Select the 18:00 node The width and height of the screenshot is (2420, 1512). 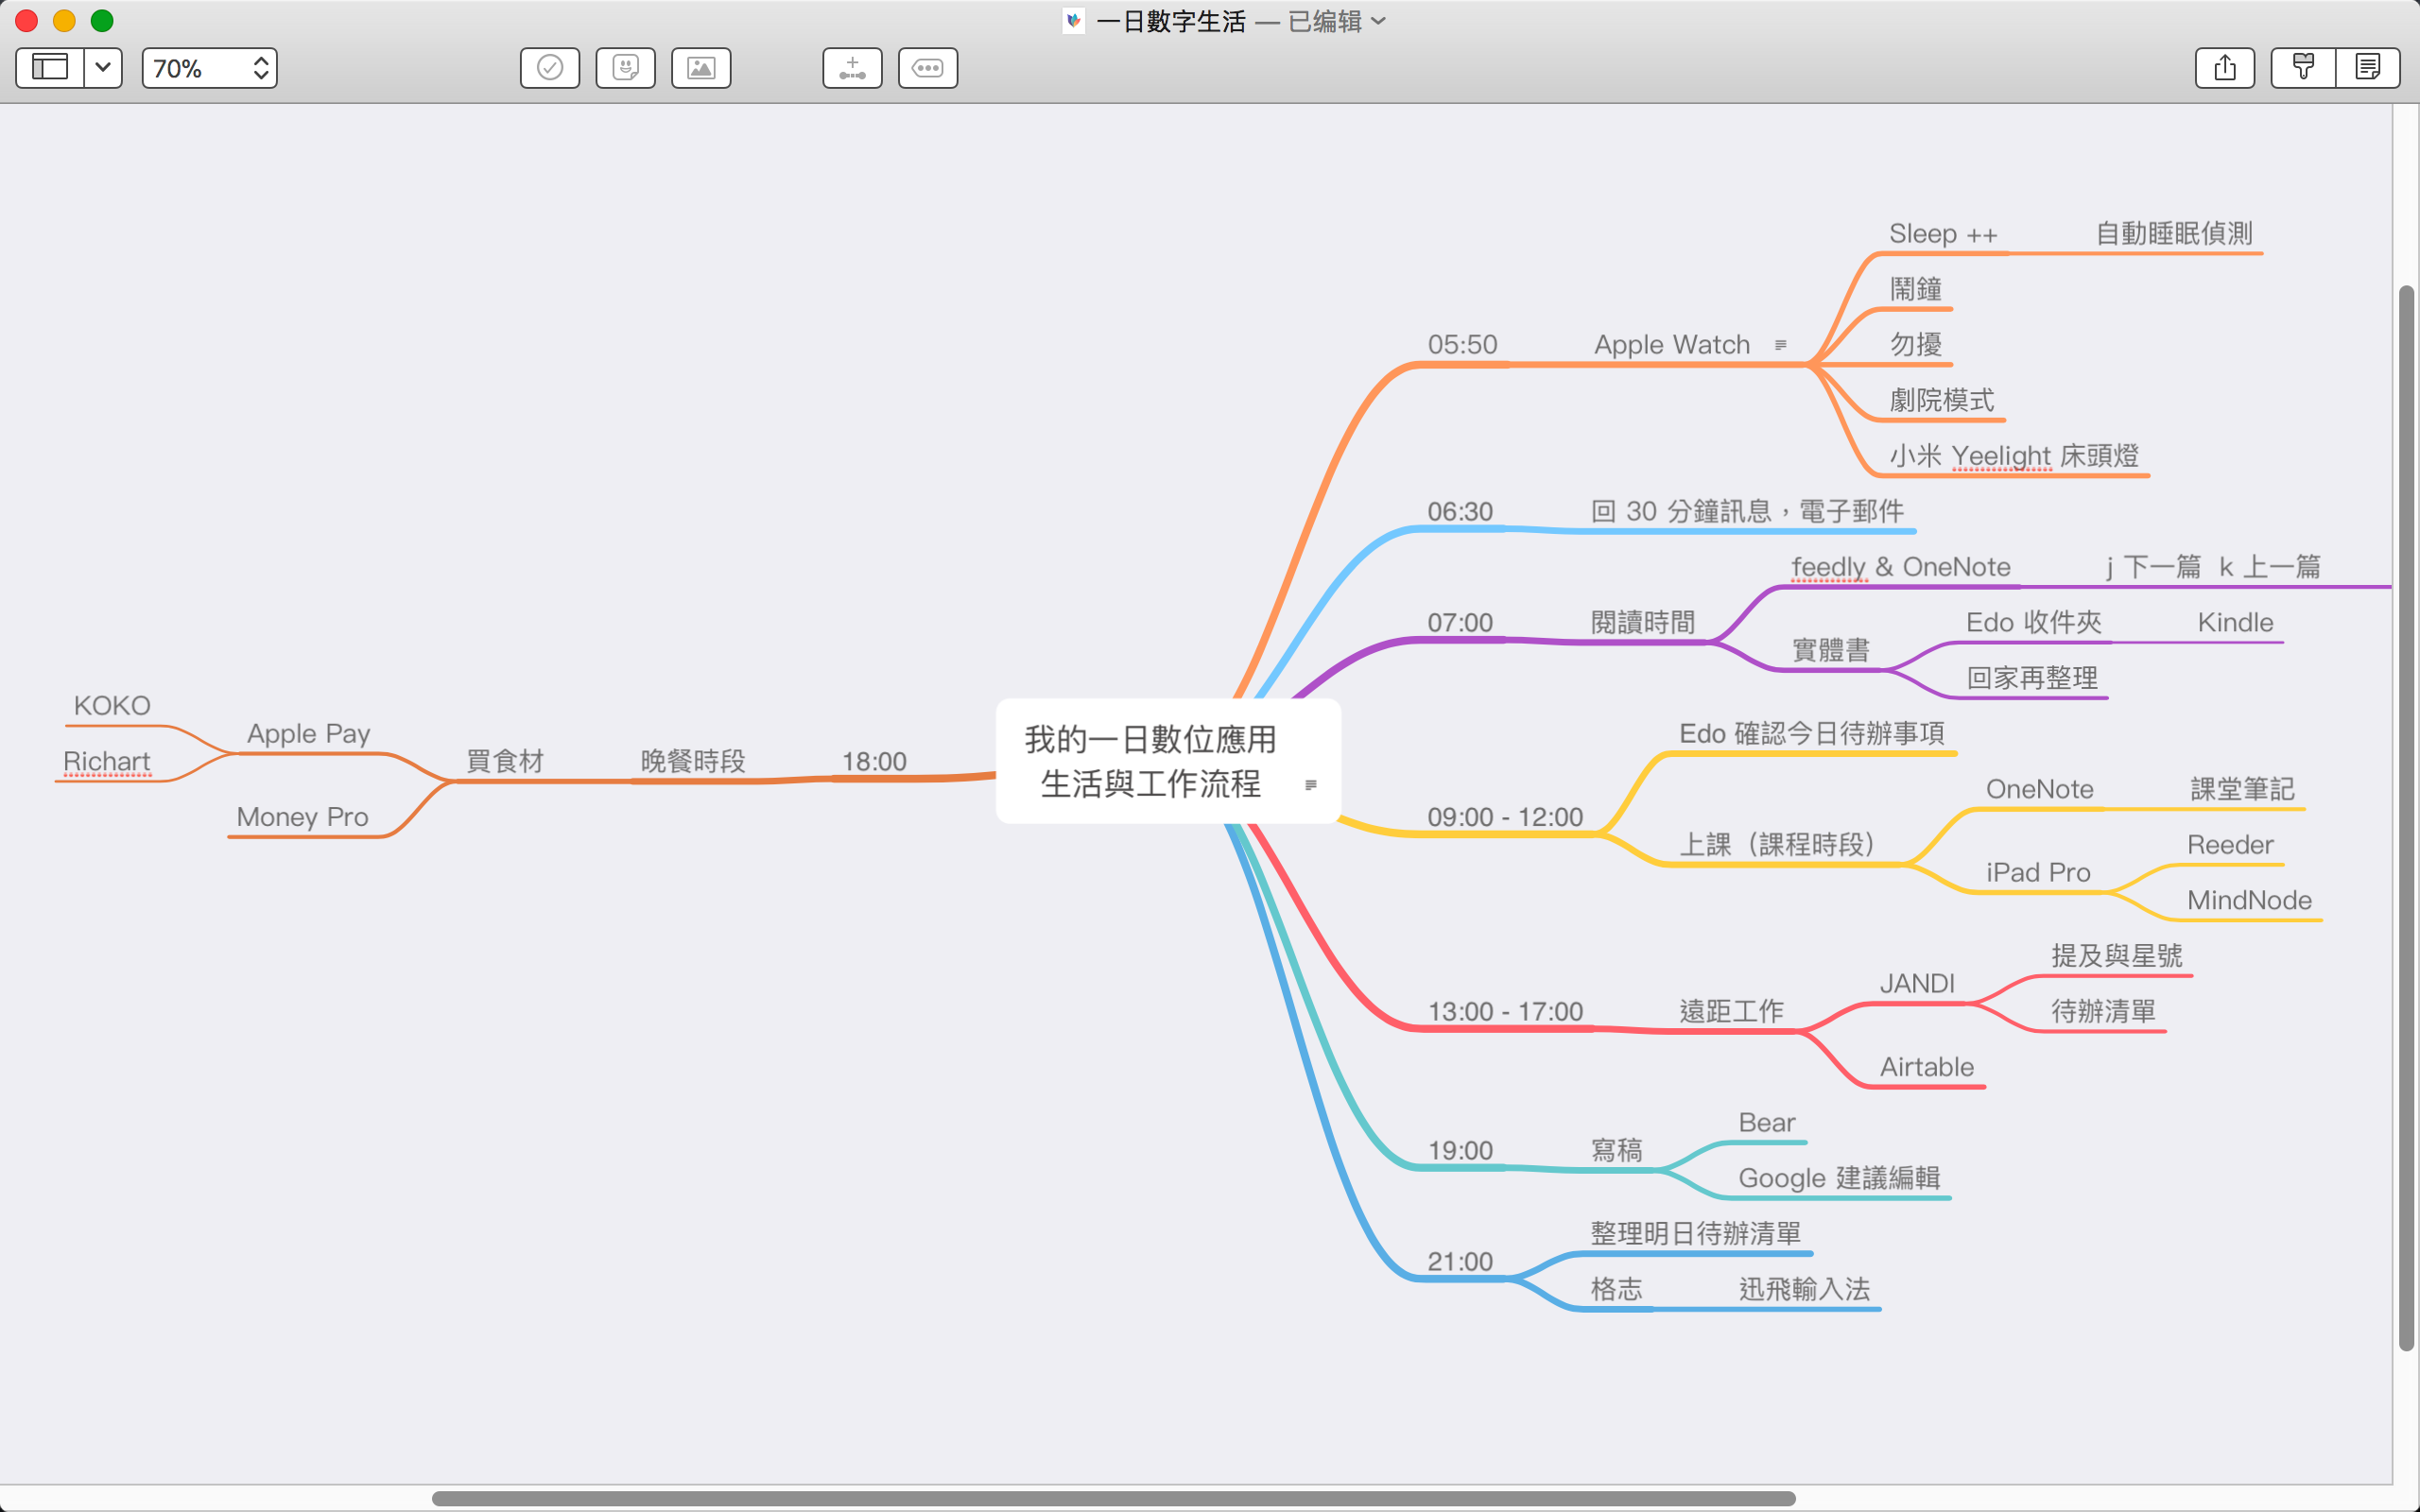(874, 762)
